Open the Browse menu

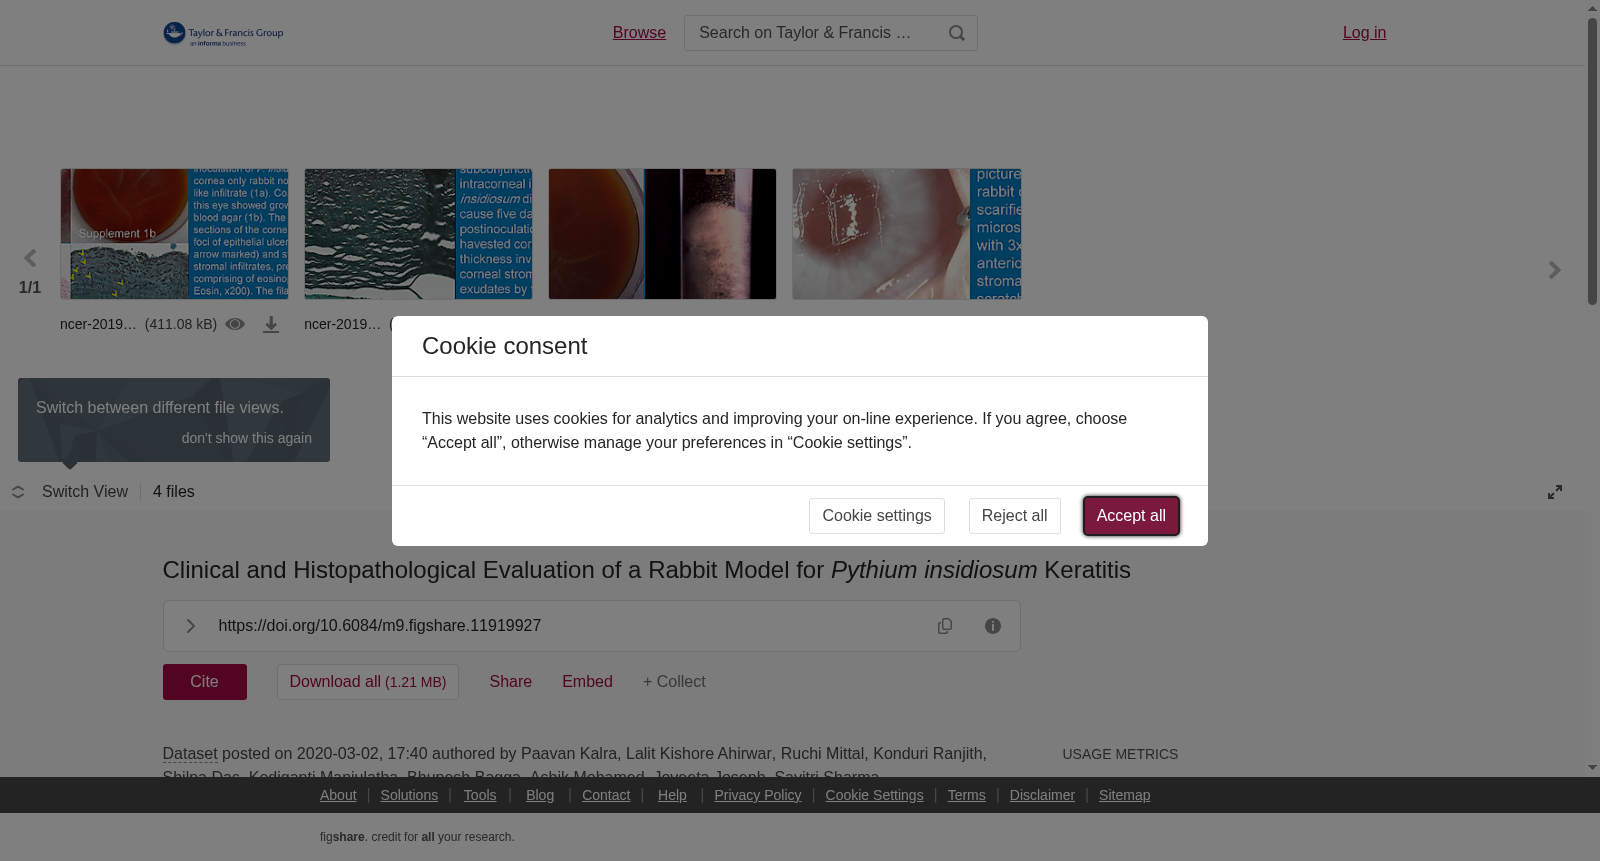(639, 33)
